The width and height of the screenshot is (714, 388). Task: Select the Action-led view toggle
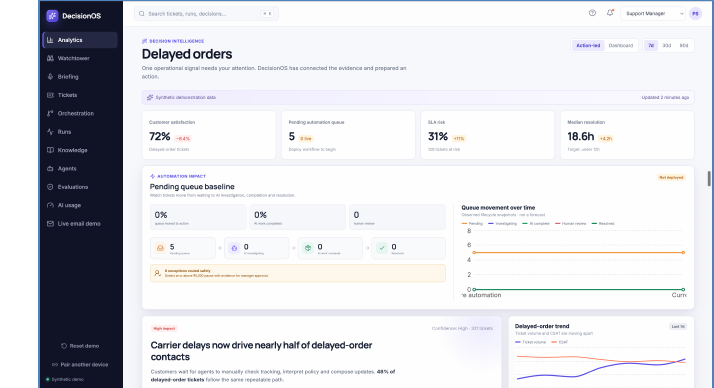pyautogui.click(x=588, y=46)
